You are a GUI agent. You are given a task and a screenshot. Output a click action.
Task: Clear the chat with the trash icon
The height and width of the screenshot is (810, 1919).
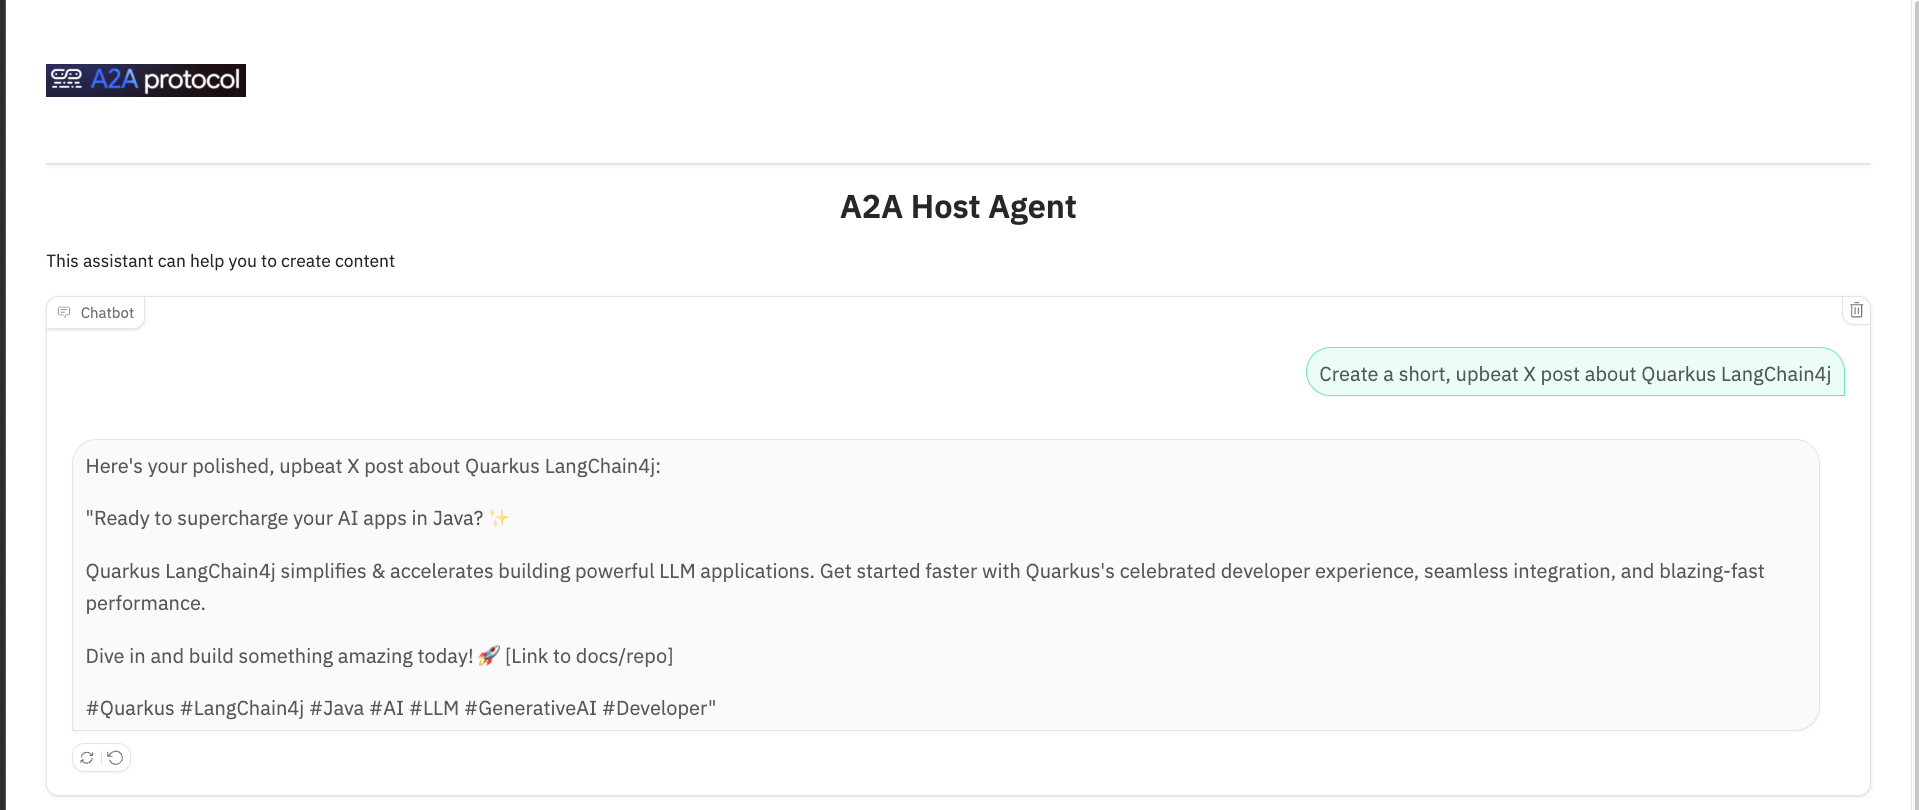(1856, 310)
